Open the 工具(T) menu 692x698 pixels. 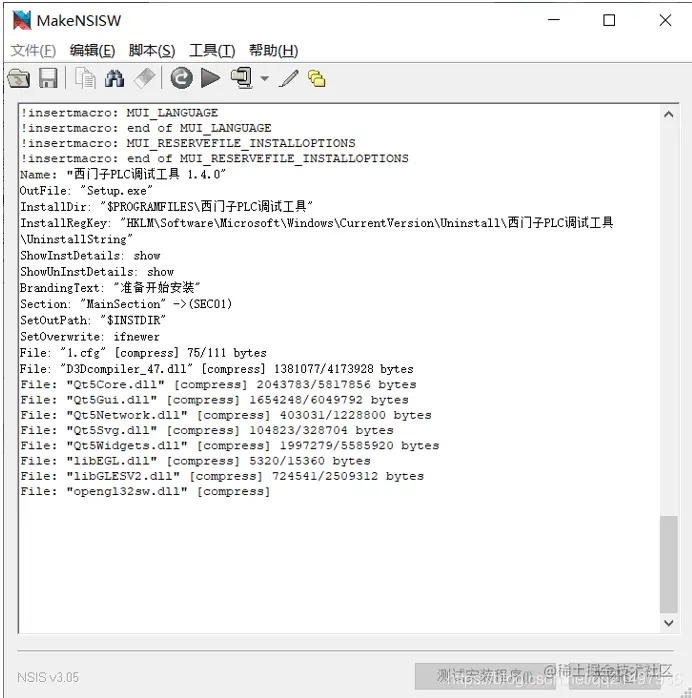pos(212,50)
